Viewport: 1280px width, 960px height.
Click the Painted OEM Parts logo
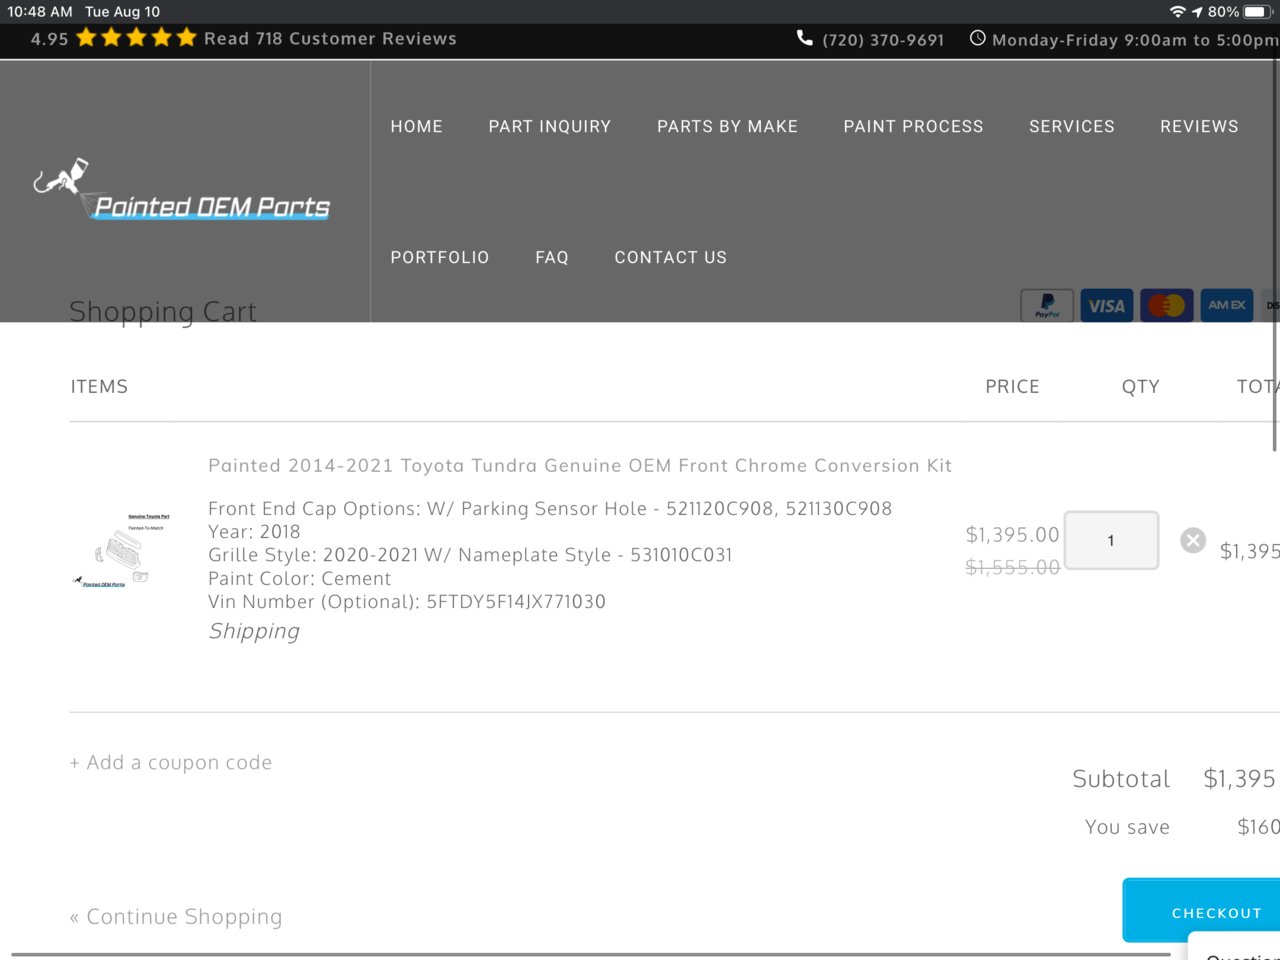(x=182, y=190)
